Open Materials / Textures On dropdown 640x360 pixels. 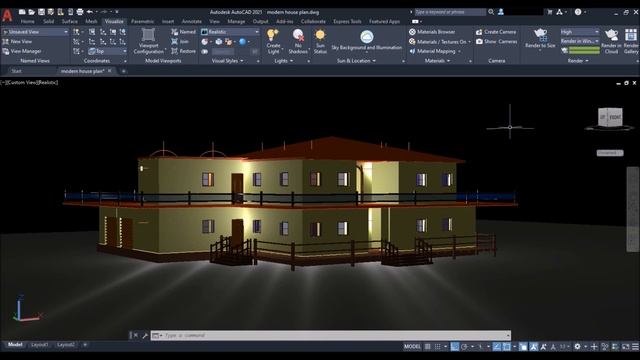pyautogui.click(x=440, y=41)
